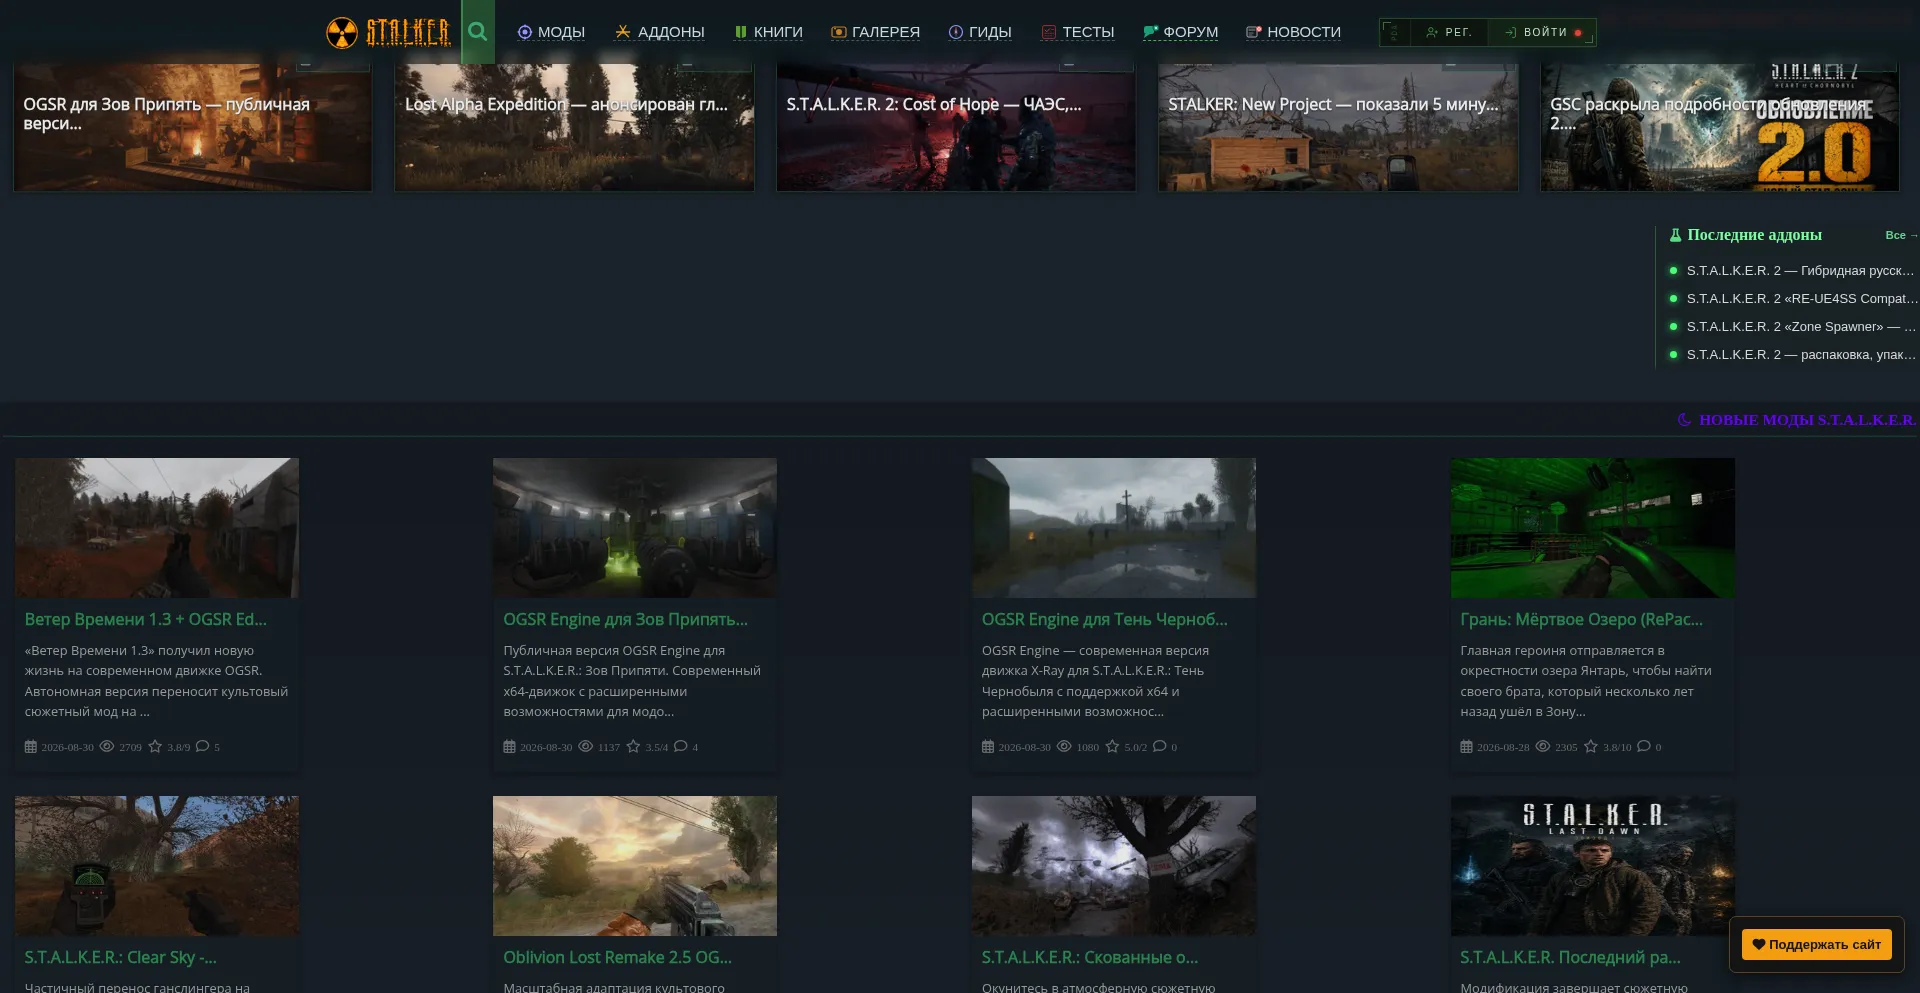Click the Clear Sky mod screenshot thumbnail

coord(157,866)
